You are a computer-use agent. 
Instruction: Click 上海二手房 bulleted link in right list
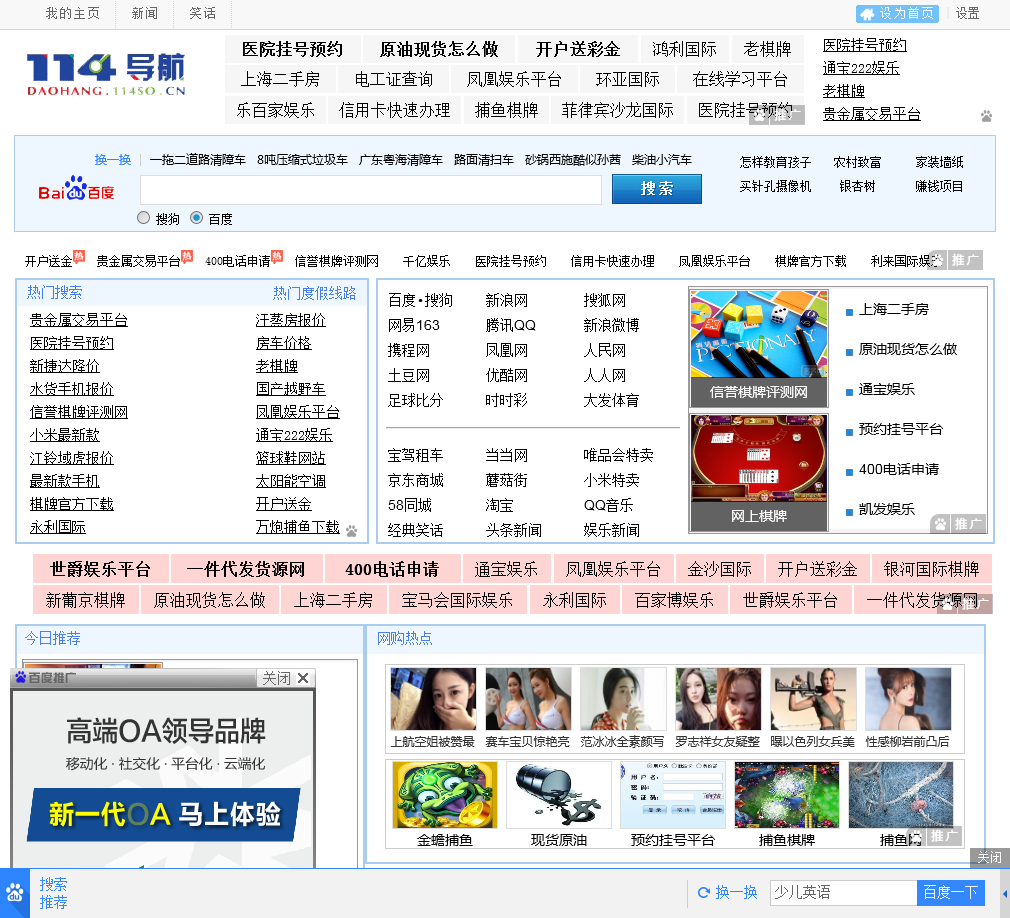tap(893, 310)
